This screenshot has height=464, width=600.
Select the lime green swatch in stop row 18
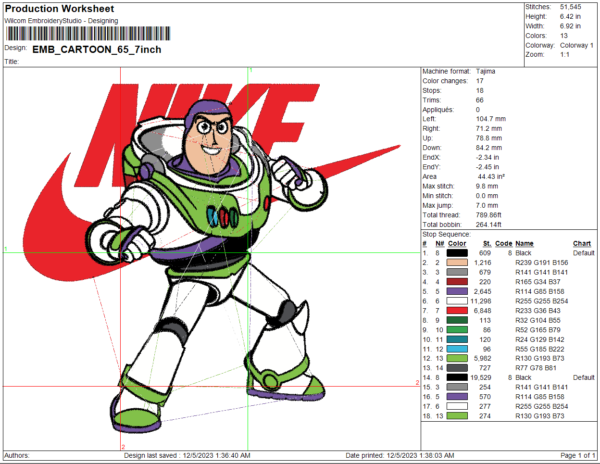tap(457, 416)
